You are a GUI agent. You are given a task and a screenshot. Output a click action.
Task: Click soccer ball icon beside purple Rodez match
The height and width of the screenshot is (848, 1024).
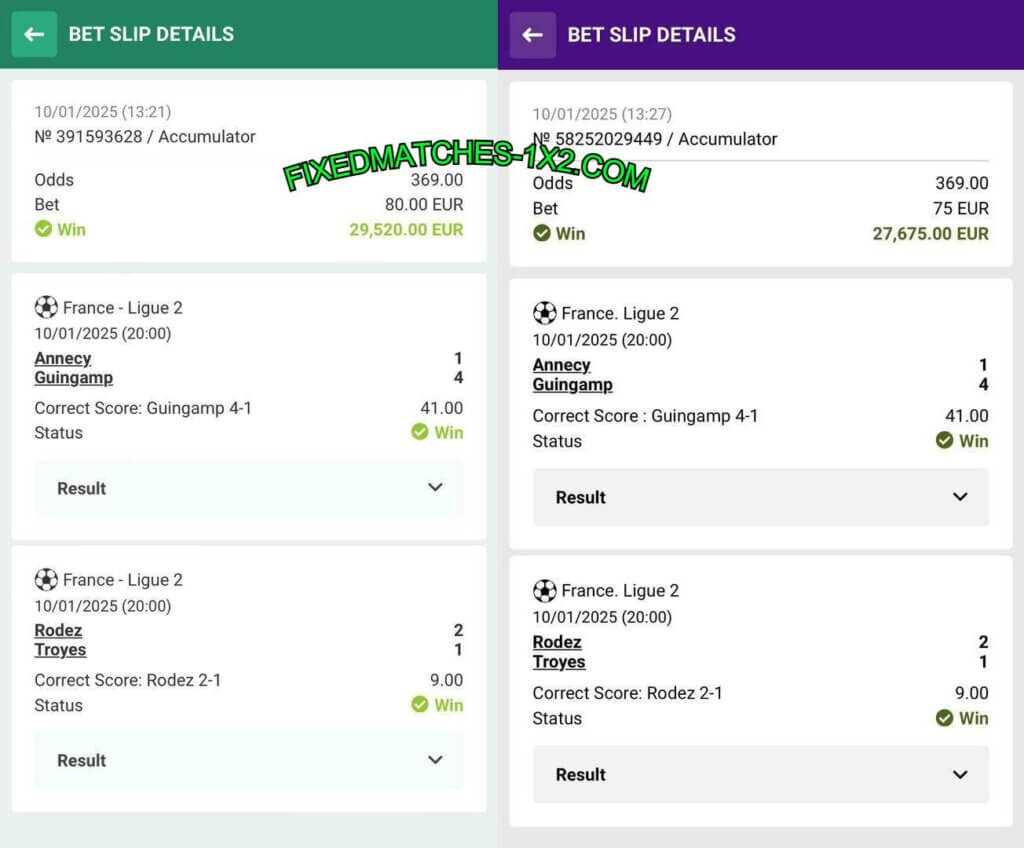click(x=544, y=590)
